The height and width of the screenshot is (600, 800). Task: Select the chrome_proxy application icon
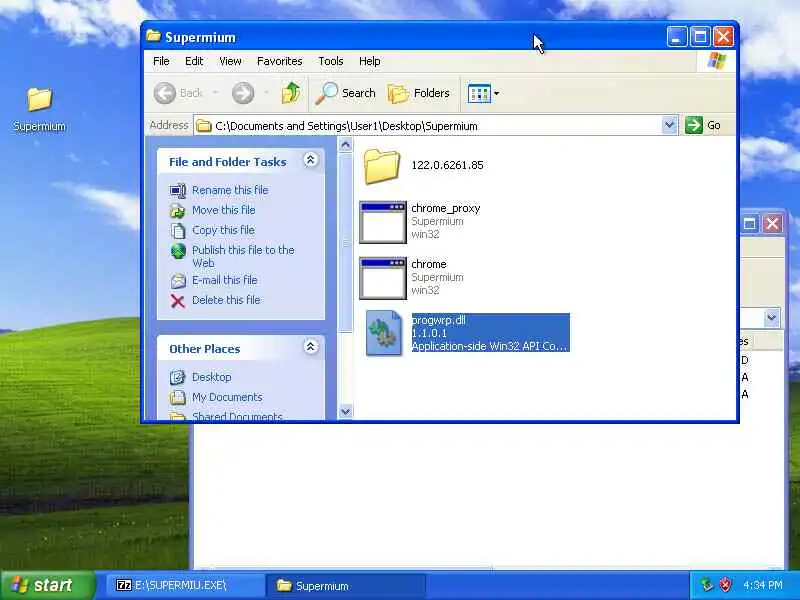click(383, 222)
